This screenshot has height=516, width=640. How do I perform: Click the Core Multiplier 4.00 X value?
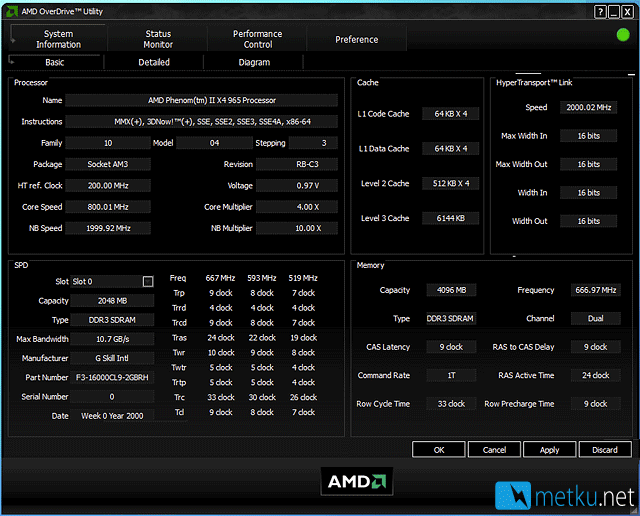(297, 207)
